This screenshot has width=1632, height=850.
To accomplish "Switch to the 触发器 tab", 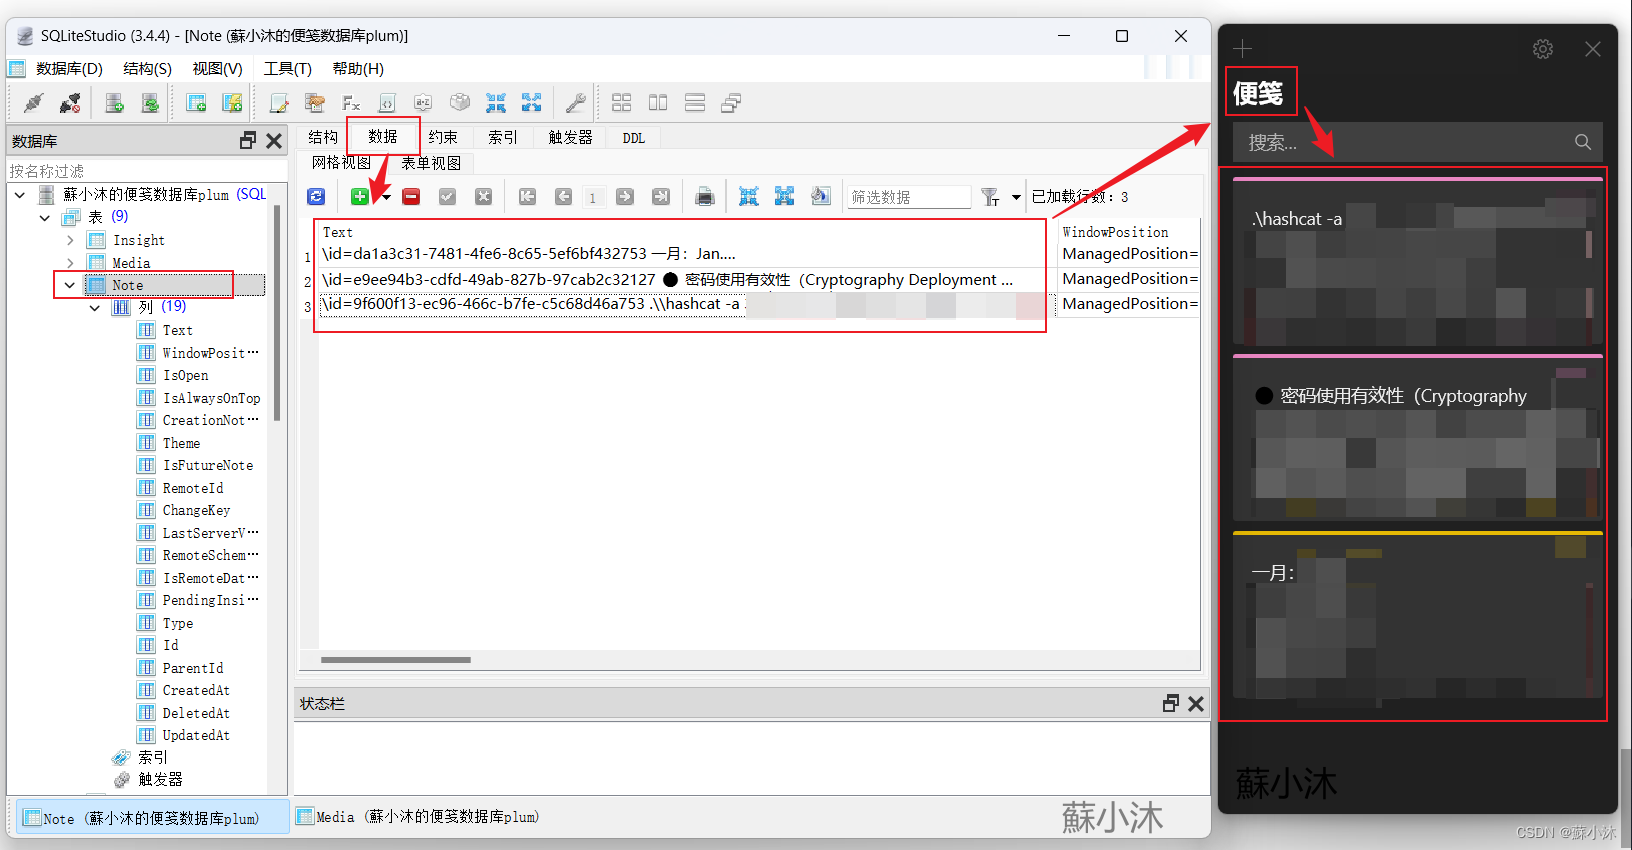I will tap(571, 137).
